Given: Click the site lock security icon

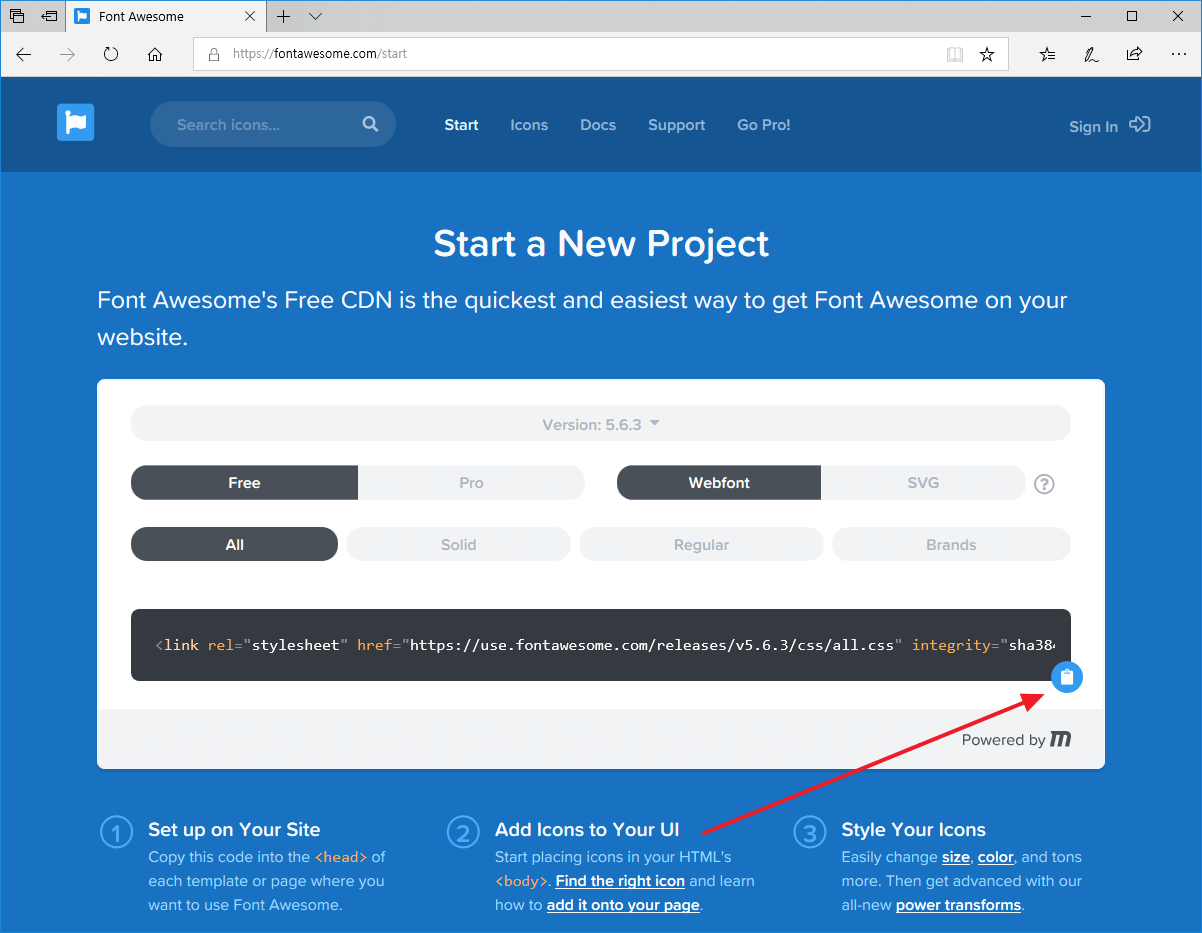Looking at the screenshot, I should coord(213,54).
